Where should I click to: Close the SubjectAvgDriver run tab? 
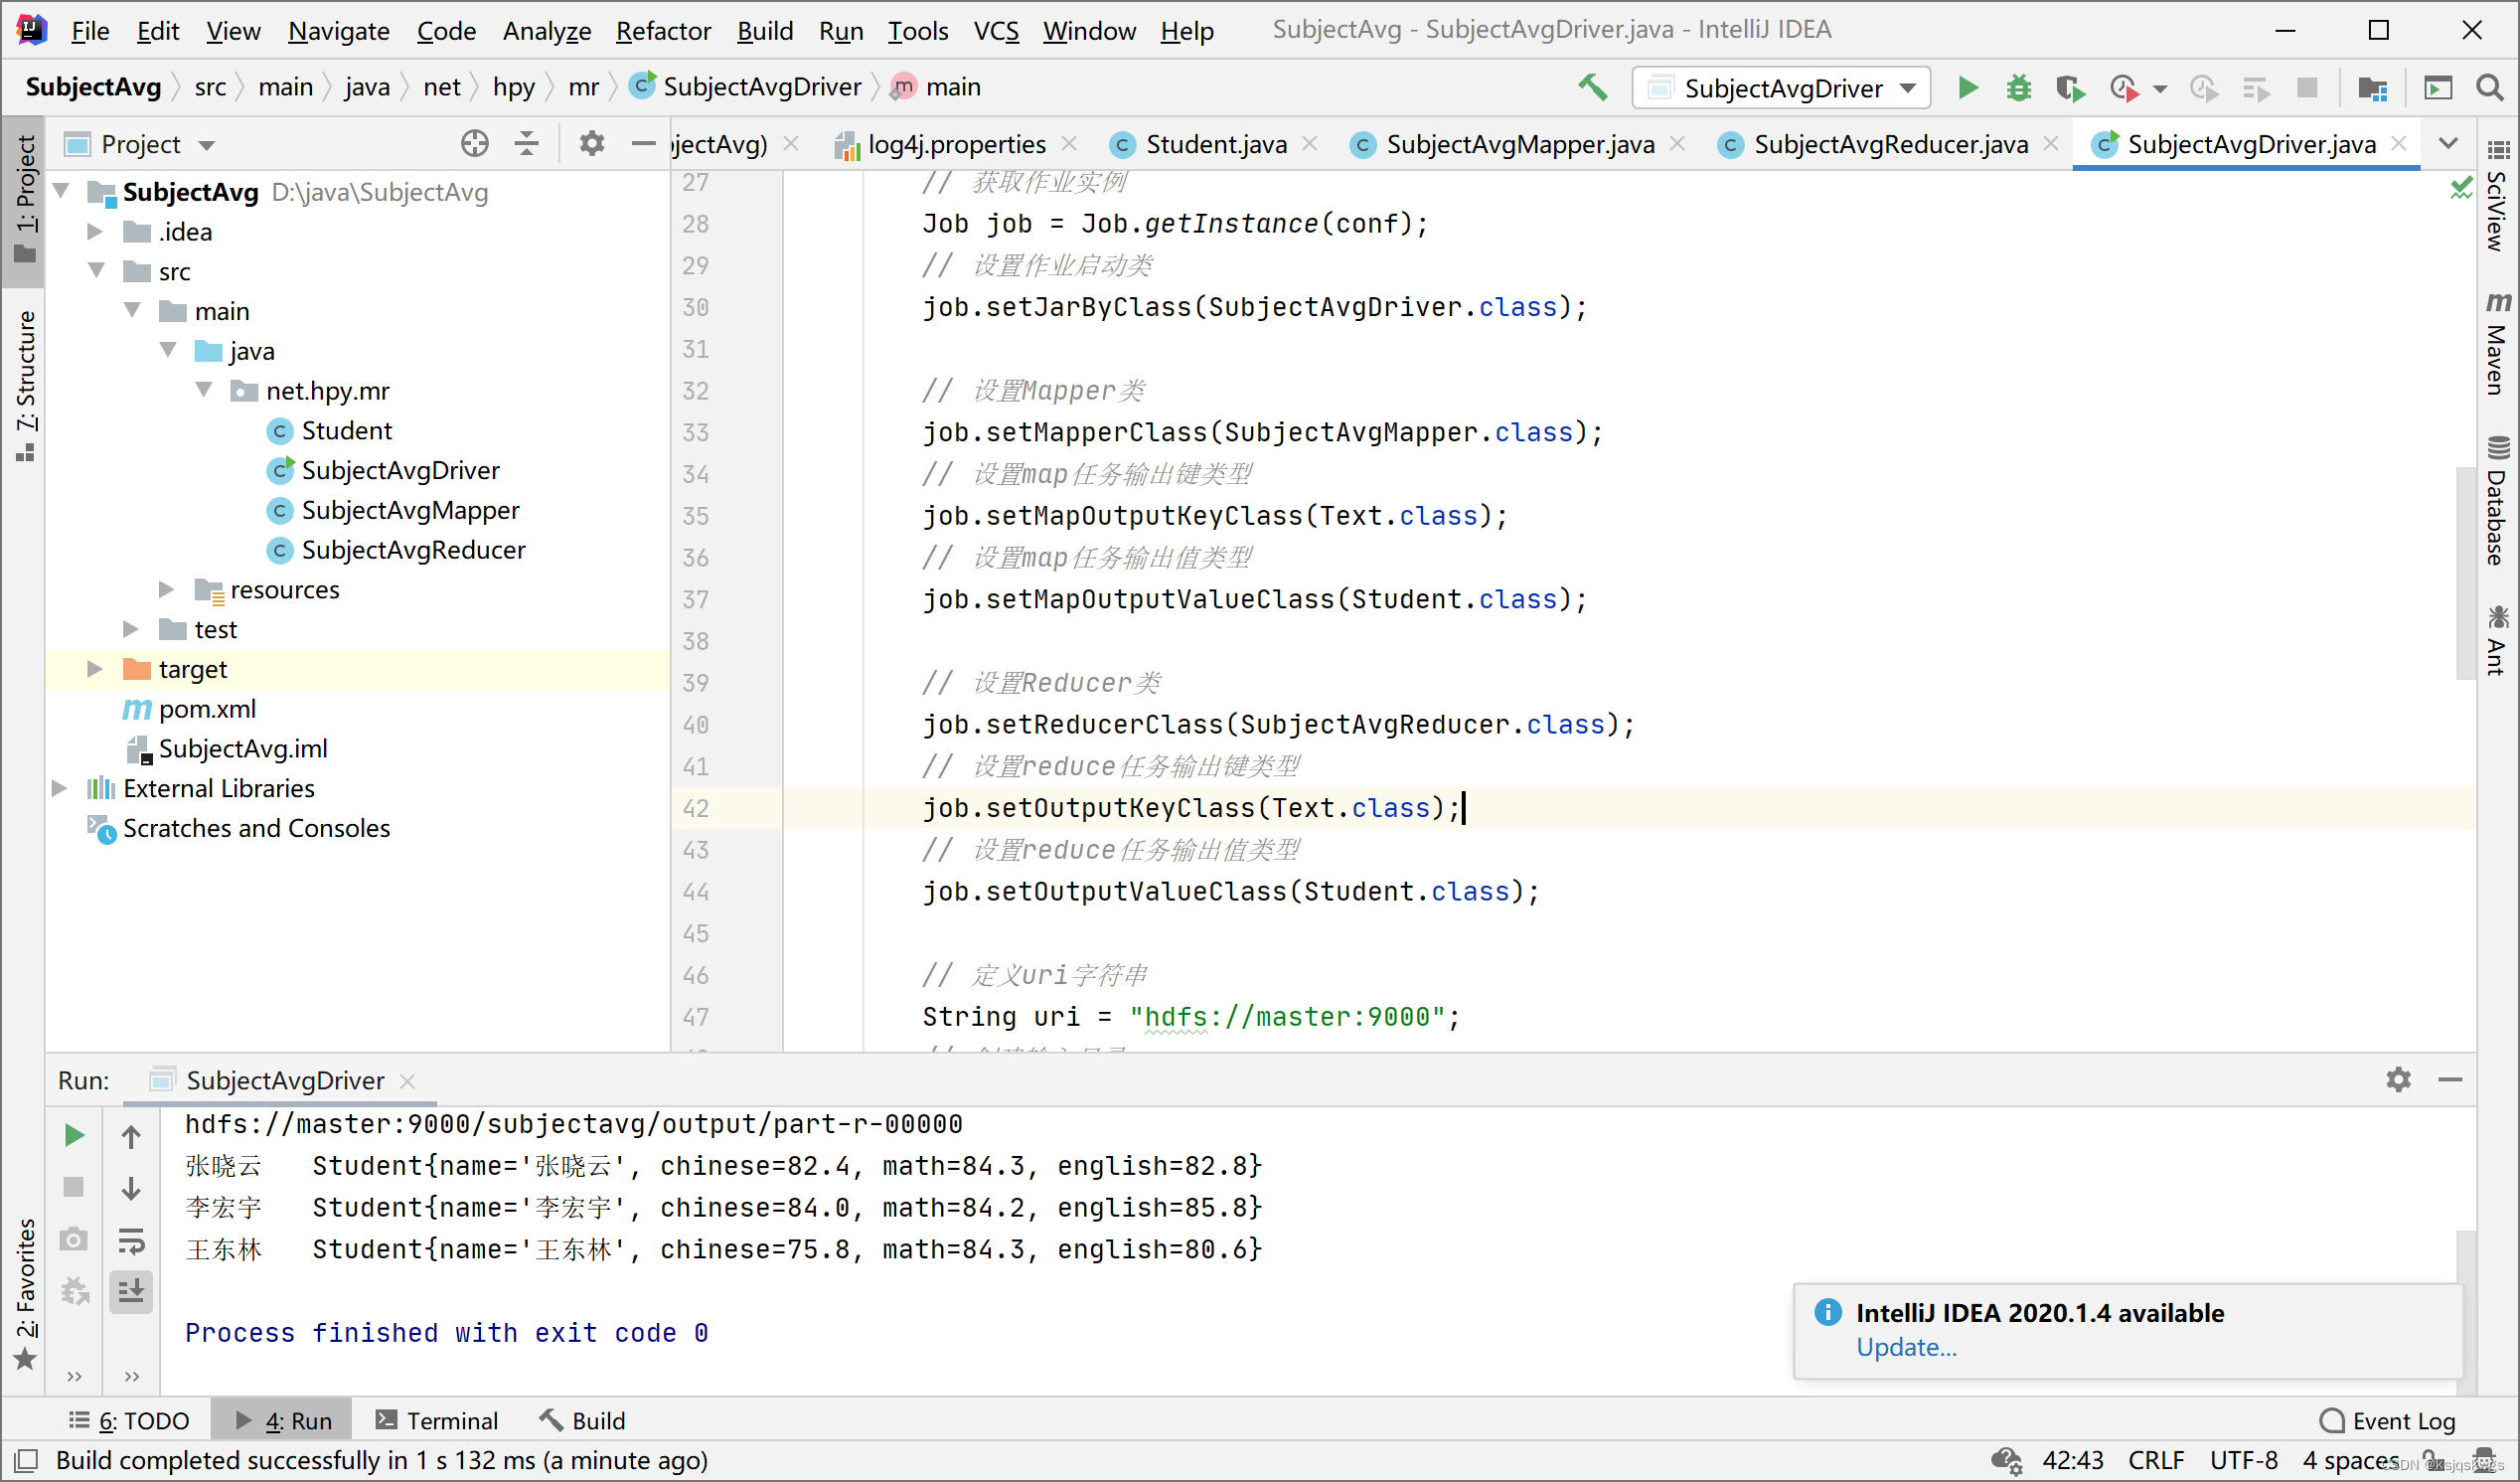(407, 1081)
